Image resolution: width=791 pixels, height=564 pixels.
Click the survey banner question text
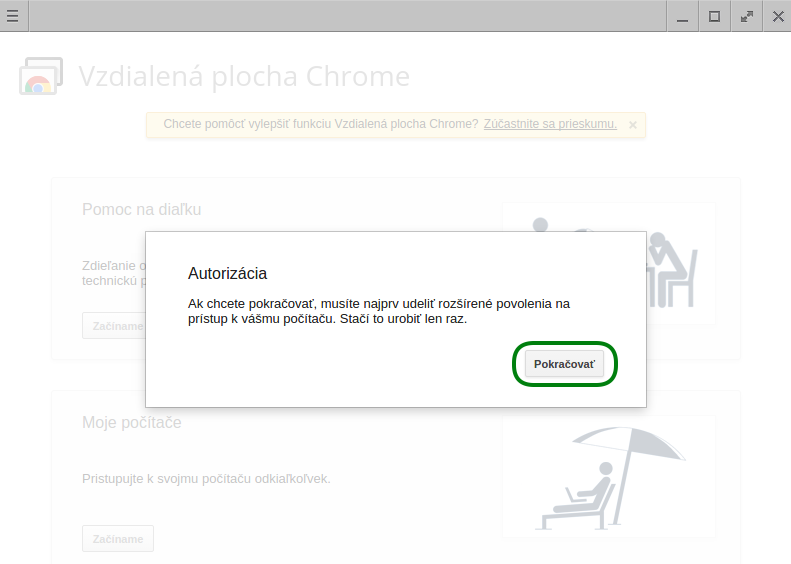[321, 124]
